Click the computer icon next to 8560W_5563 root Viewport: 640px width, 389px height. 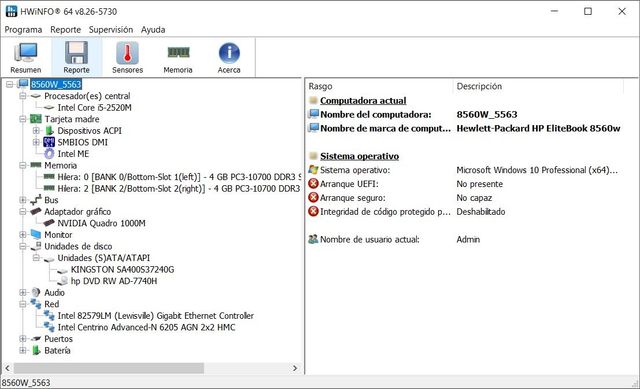[x=23, y=84]
